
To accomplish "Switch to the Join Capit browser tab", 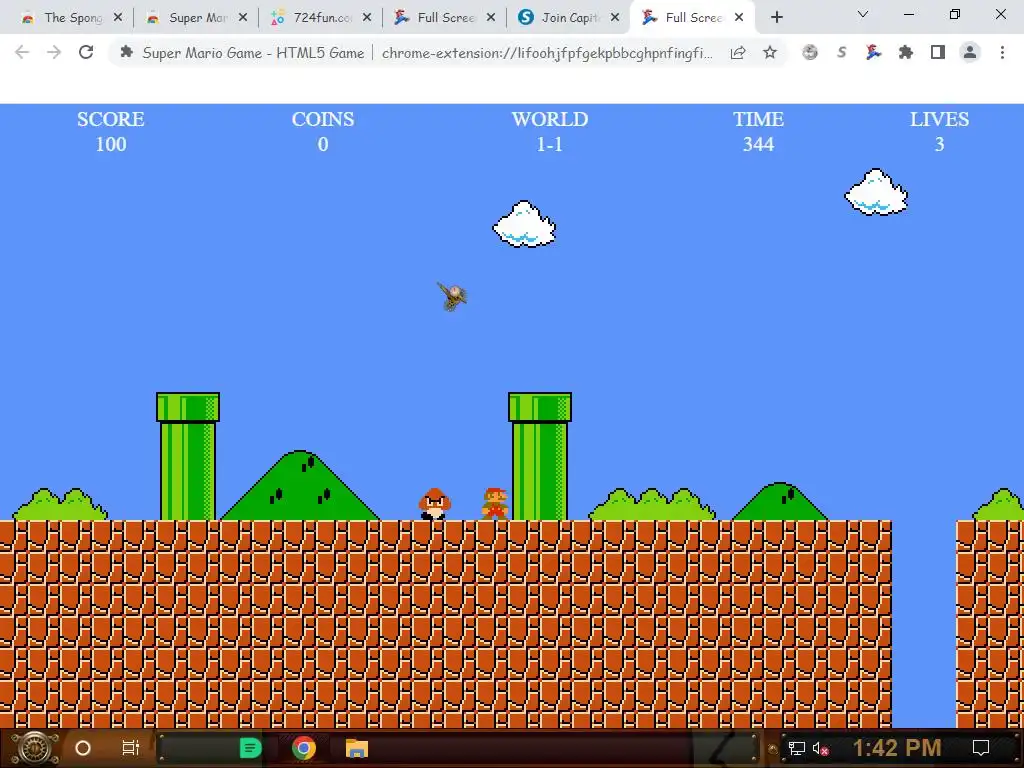I will (568, 18).
